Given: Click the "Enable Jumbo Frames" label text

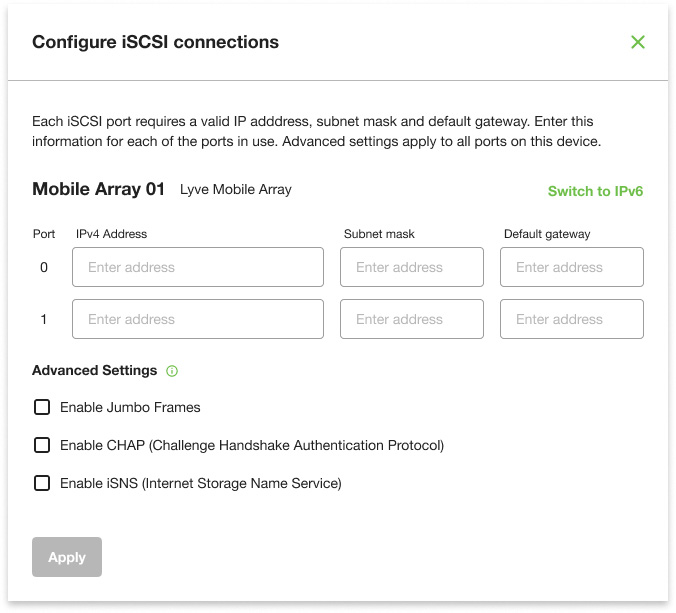Looking at the screenshot, I should (x=130, y=407).
